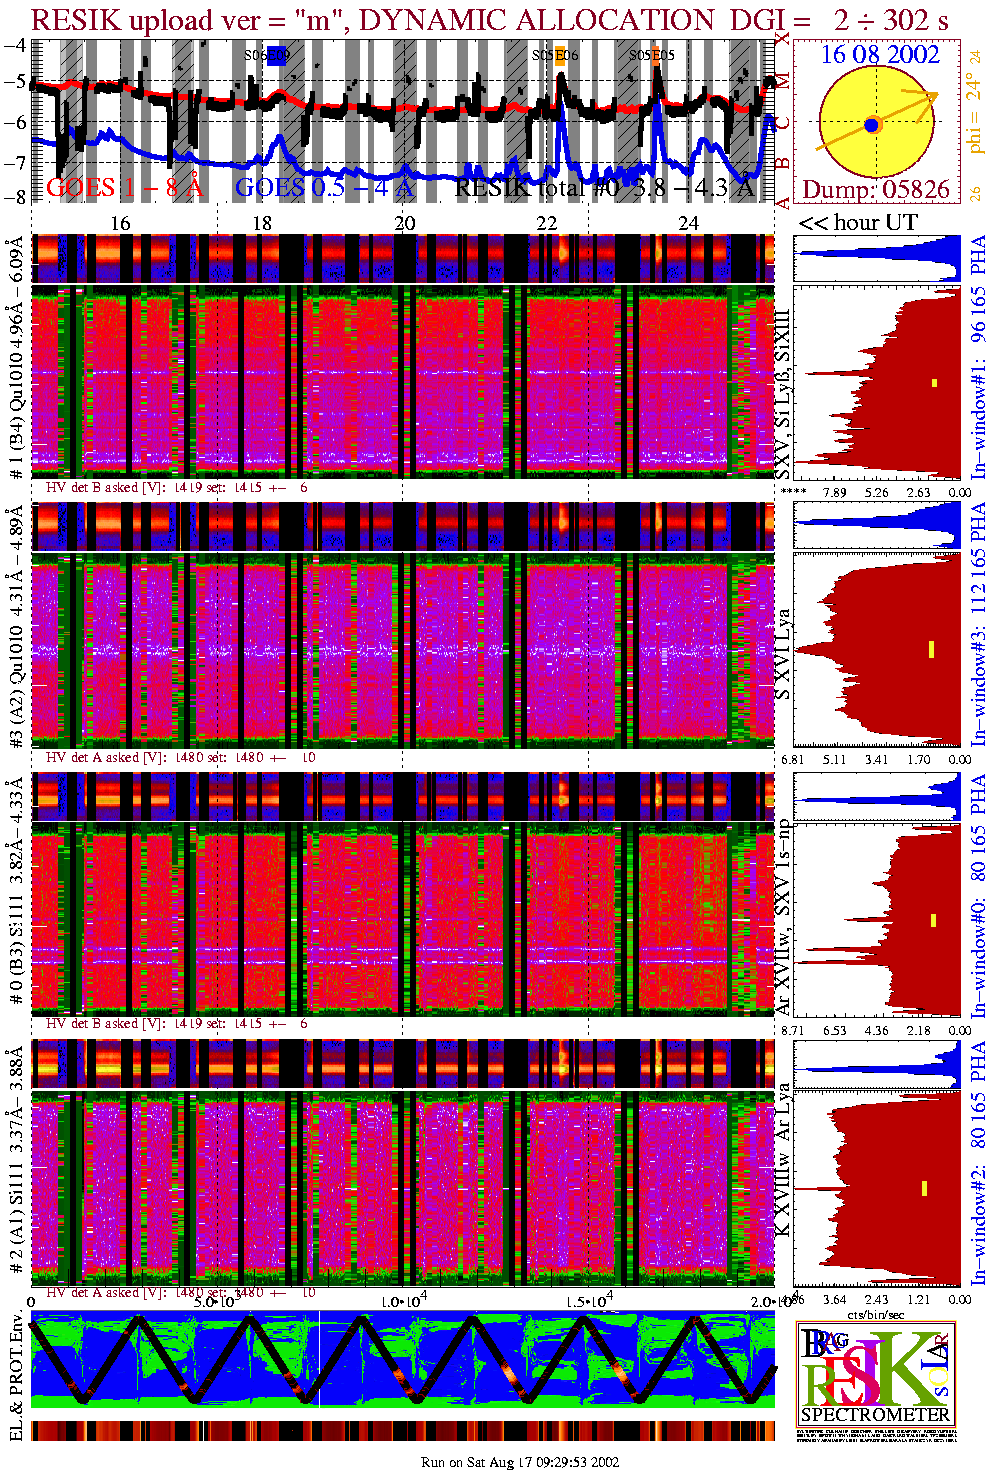This screenshot has height=1477, width=1004.
Task: Click the colour strip at the bottom
Action: tap(403, 1431)
